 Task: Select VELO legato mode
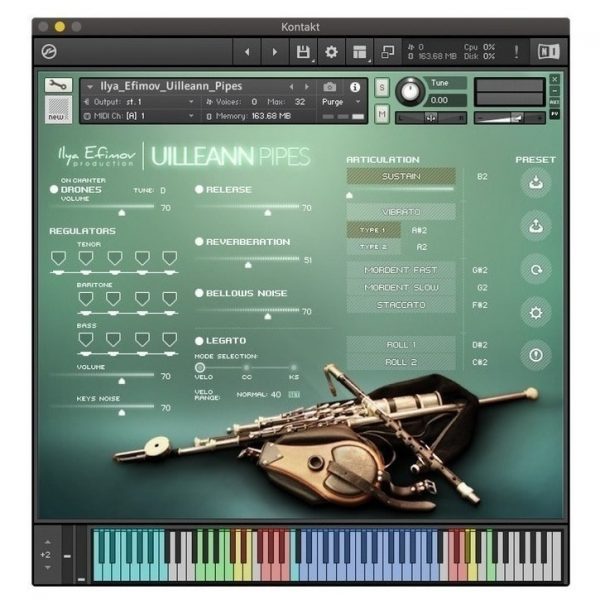[200, 368]
